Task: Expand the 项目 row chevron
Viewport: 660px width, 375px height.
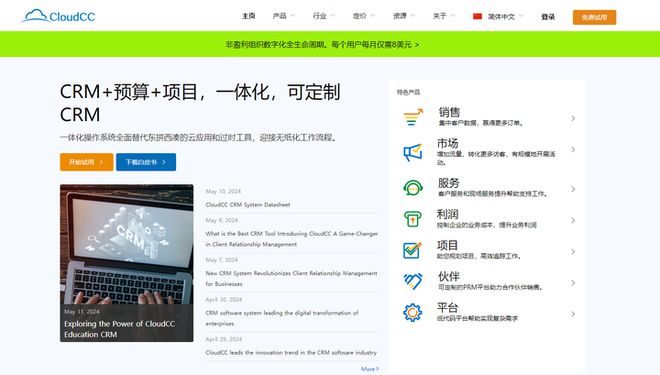Action: [x=573, y=252]
